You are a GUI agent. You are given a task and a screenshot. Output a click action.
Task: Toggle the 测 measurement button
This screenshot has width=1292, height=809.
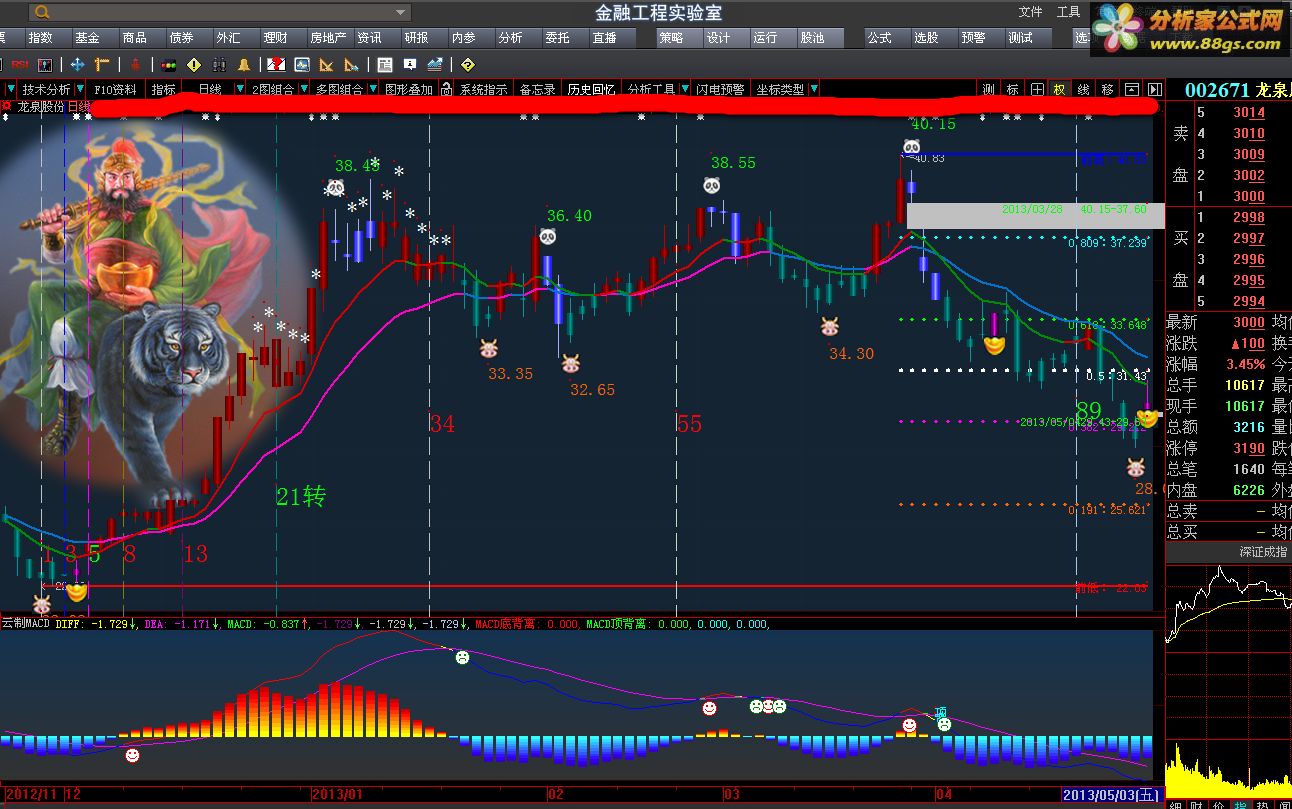pos(988,89)
